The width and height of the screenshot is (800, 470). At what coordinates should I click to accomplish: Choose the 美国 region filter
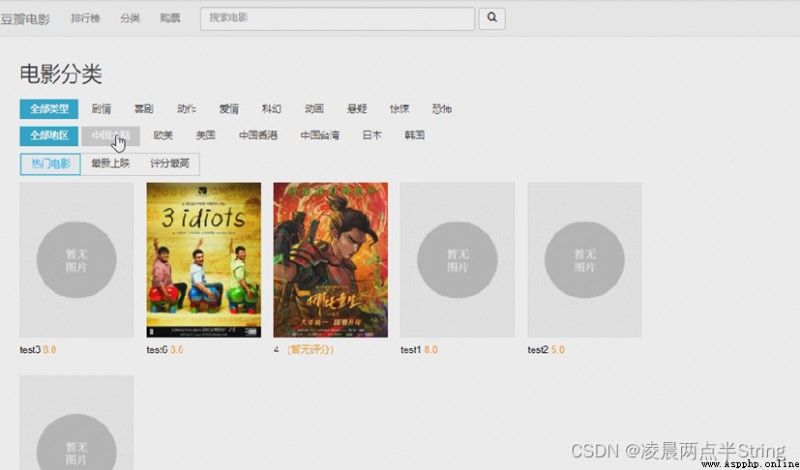click(x=206, y=135)
